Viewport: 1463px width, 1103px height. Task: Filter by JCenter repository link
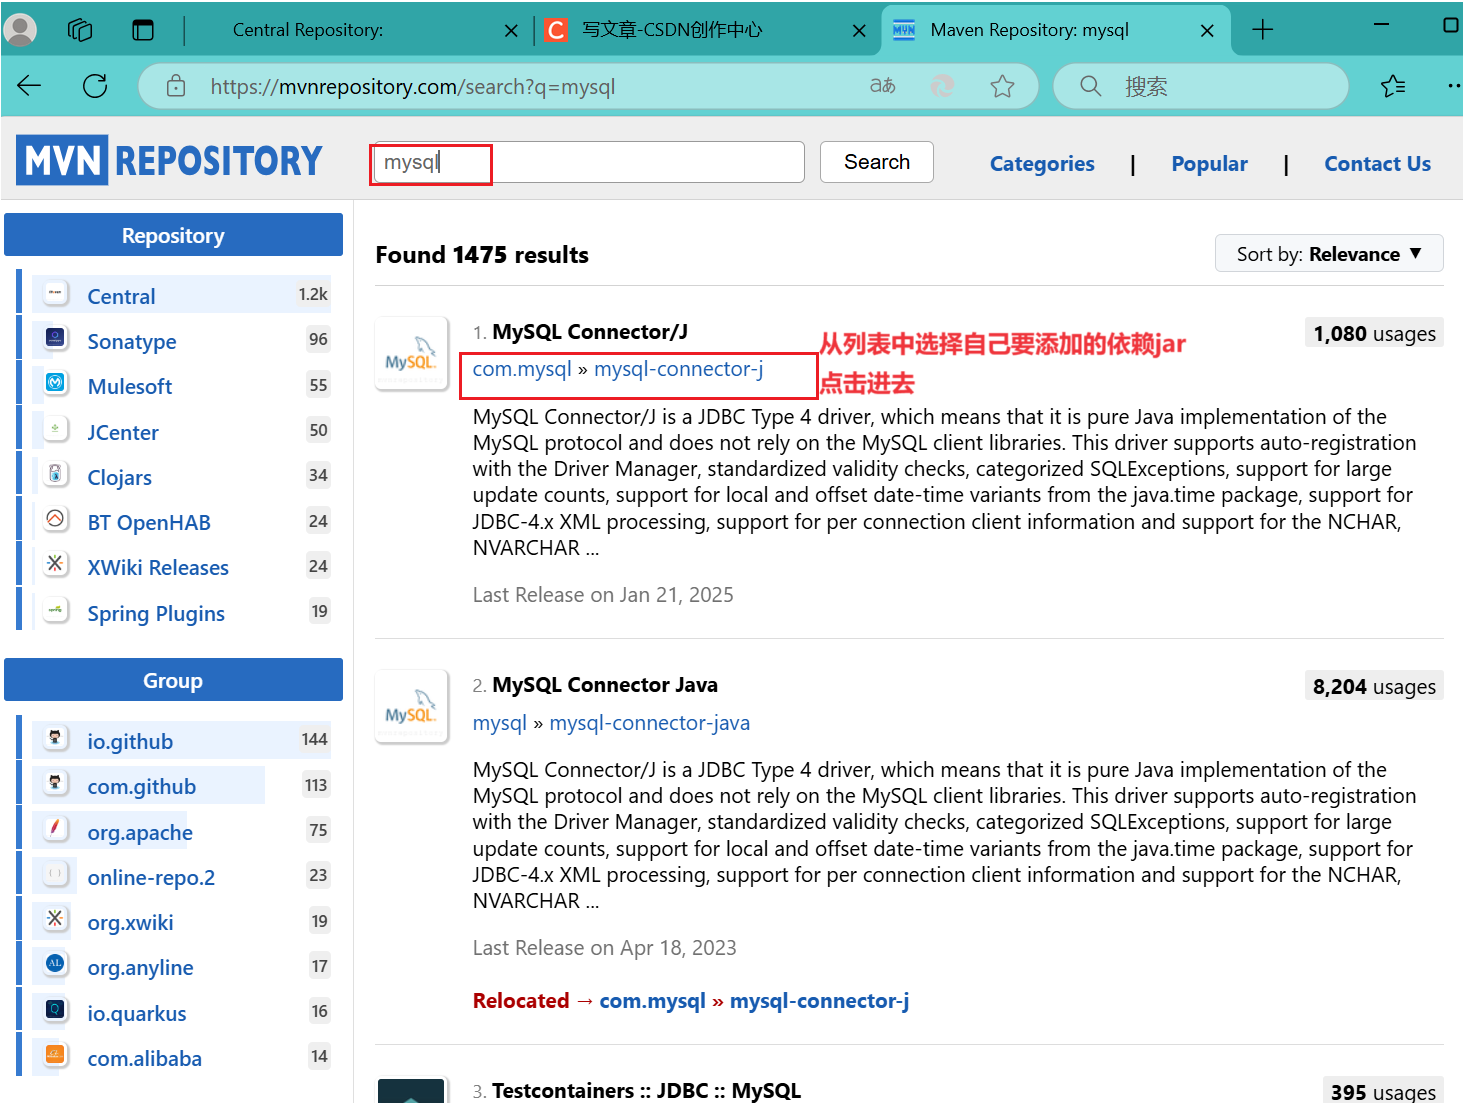pyautogui.click(x=123, y=432)
